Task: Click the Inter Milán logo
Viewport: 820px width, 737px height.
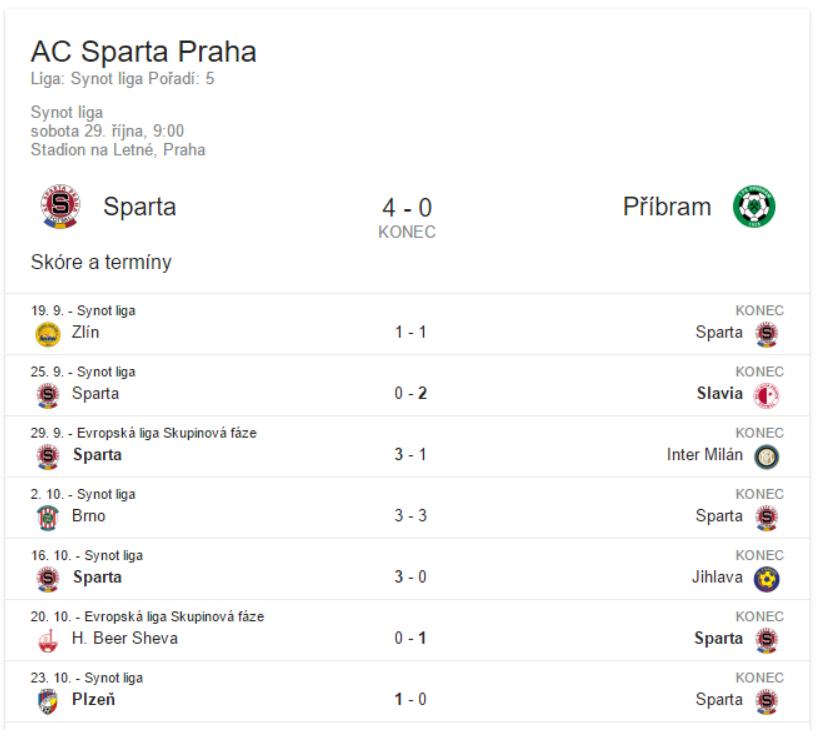Action: [766, 457]
